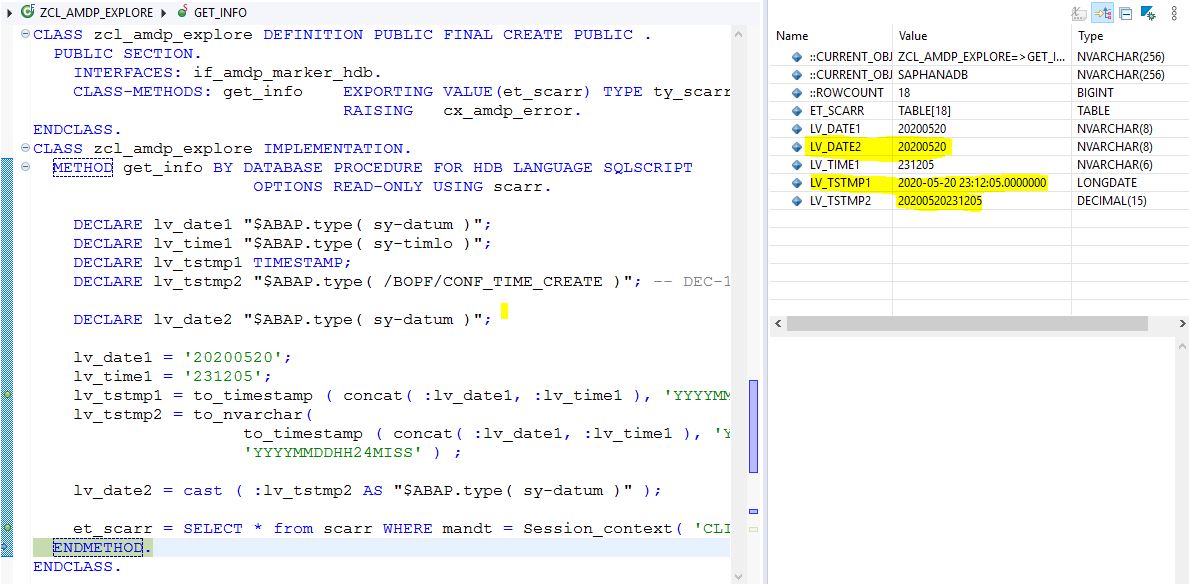Click the method icon beside GET_INFO breadcrumb
Image resolution: width=1189 pixels, height=584 pixels.
pyautogui.click(x=181, y=13)
